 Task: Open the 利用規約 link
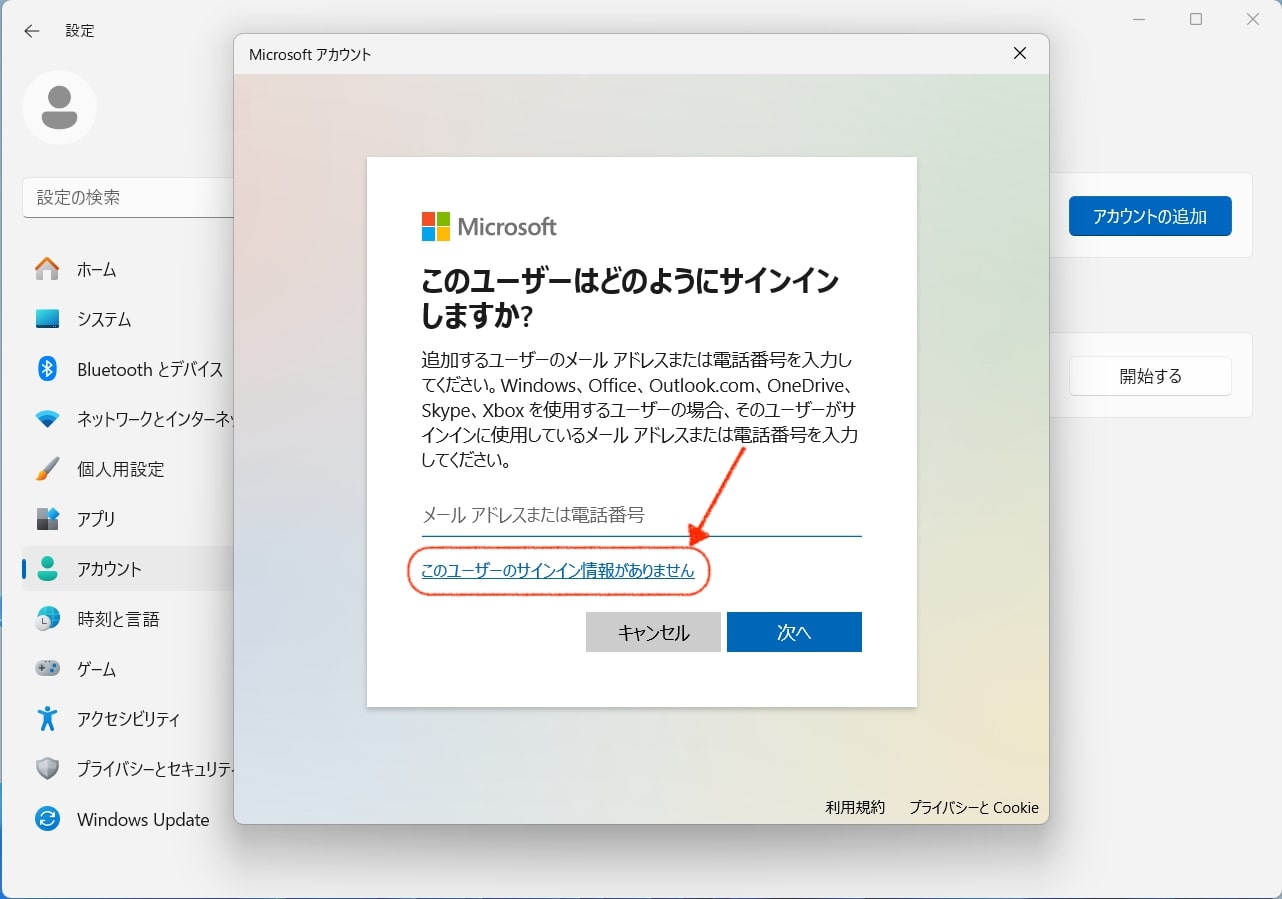tap(855, 807)
